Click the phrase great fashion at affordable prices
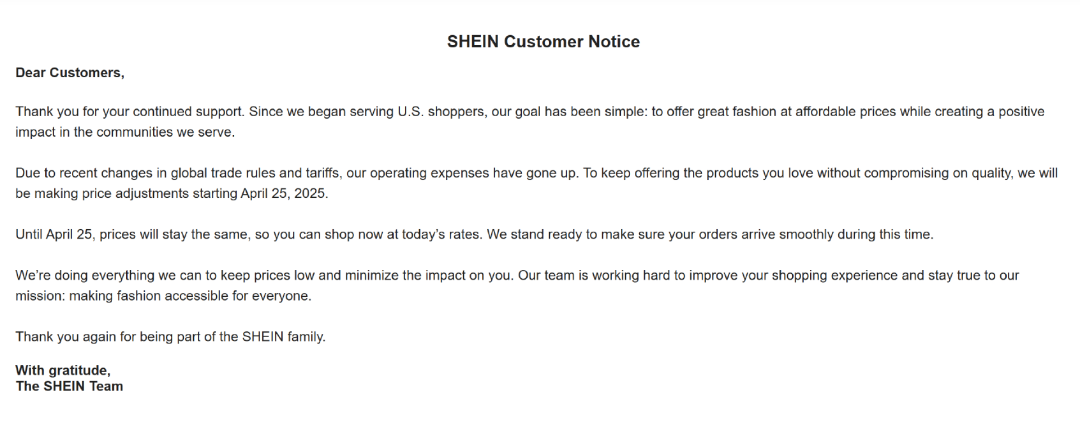Viewport: 1080px width, 427px height. click(x=797, y=112)
